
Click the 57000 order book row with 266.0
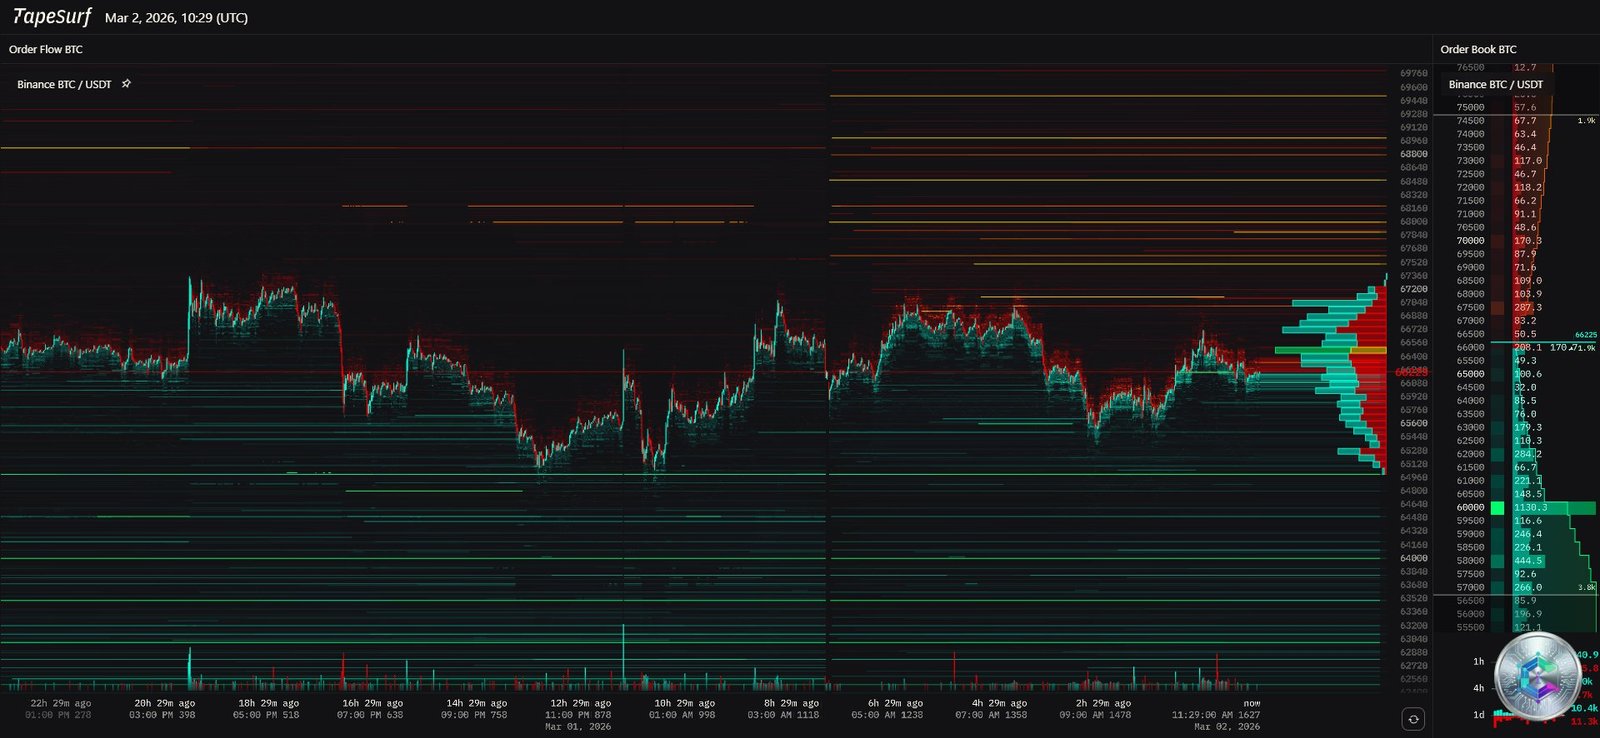click(x=1515, y=588)
